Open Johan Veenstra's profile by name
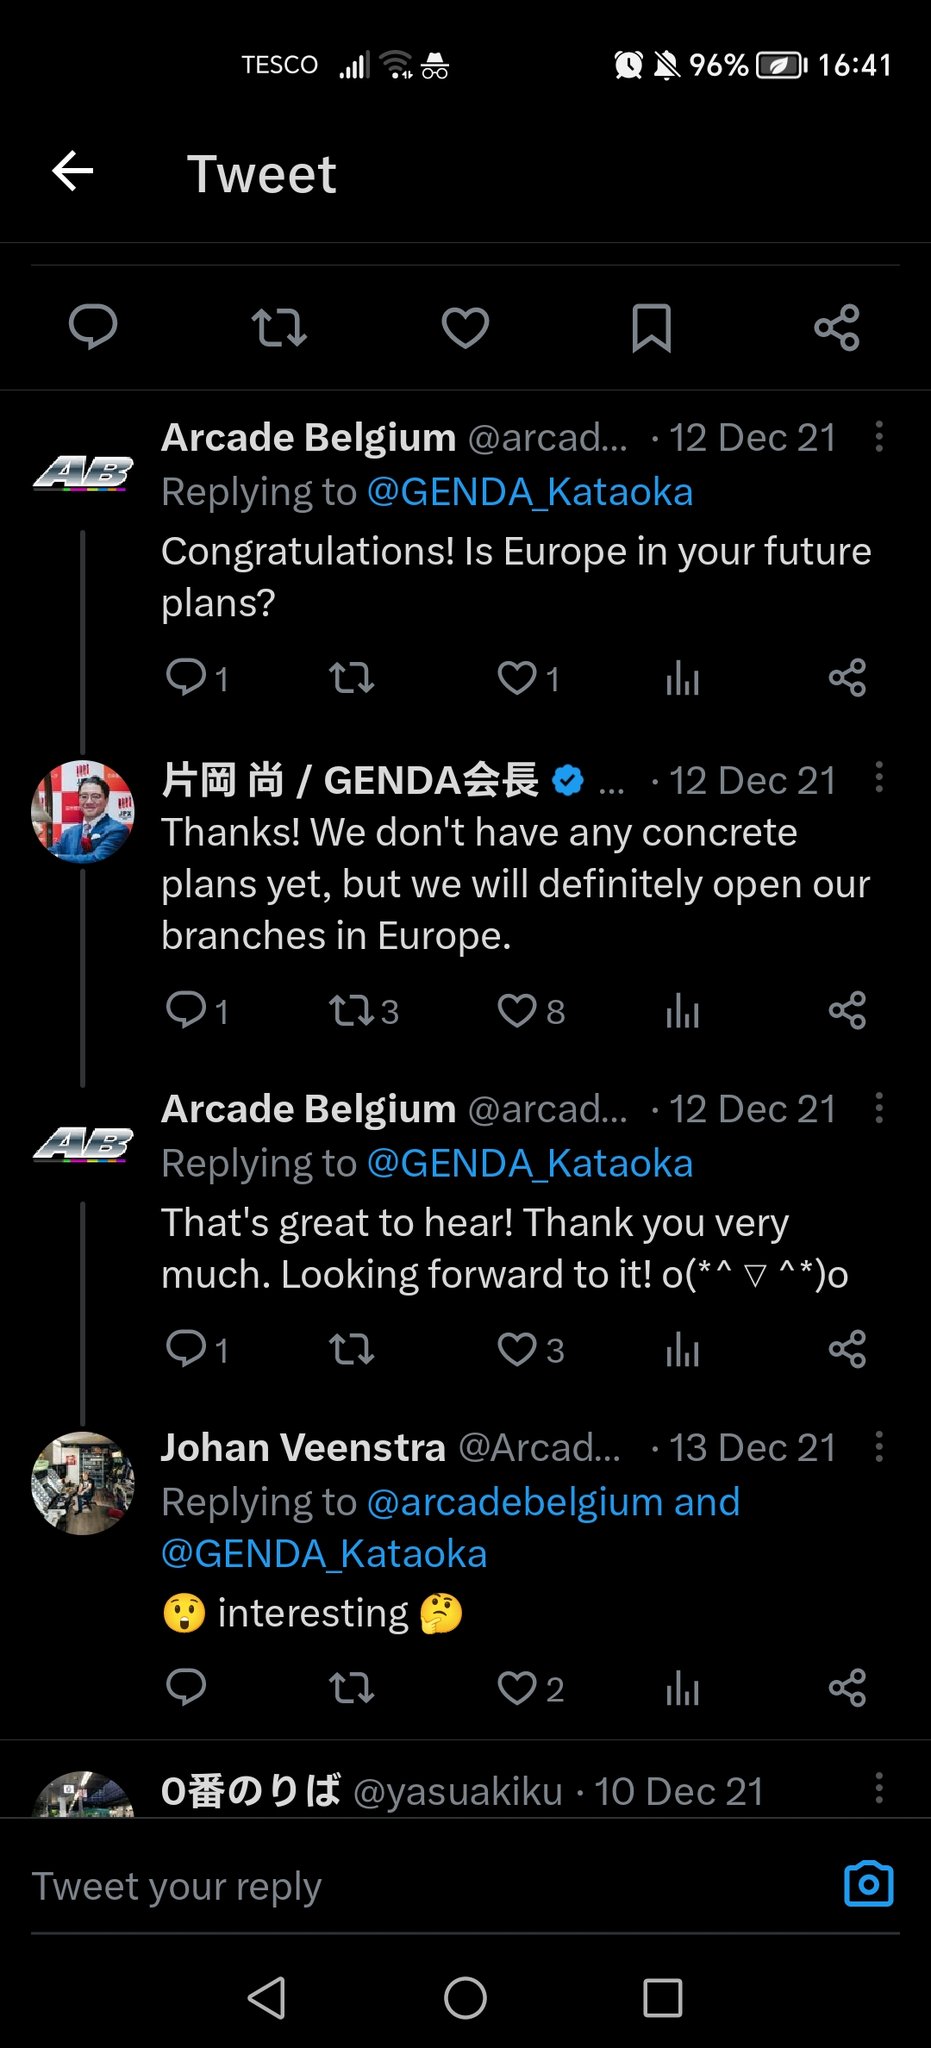The width and height of the screenshot is (931, 2048). click(303, 1447)
